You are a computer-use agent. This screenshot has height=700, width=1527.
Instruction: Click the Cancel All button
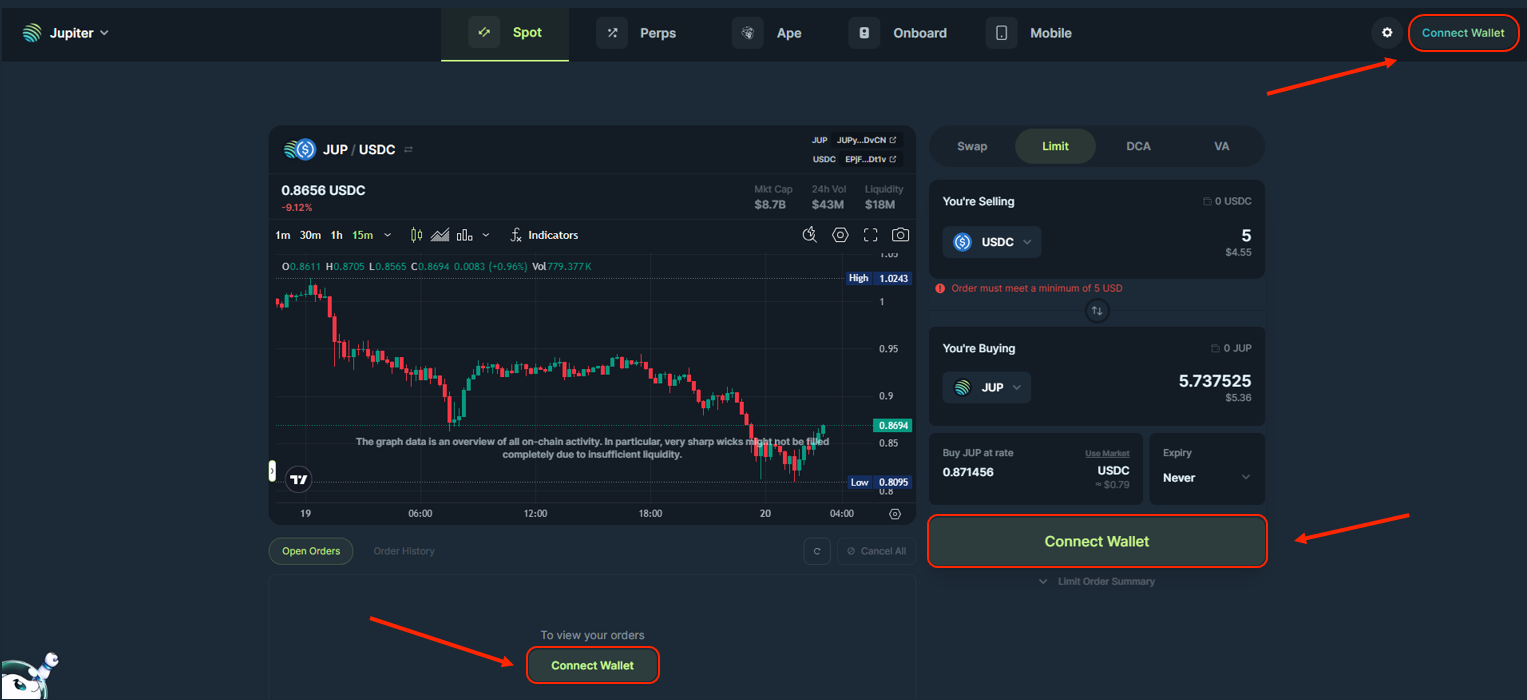click(876, 551)
